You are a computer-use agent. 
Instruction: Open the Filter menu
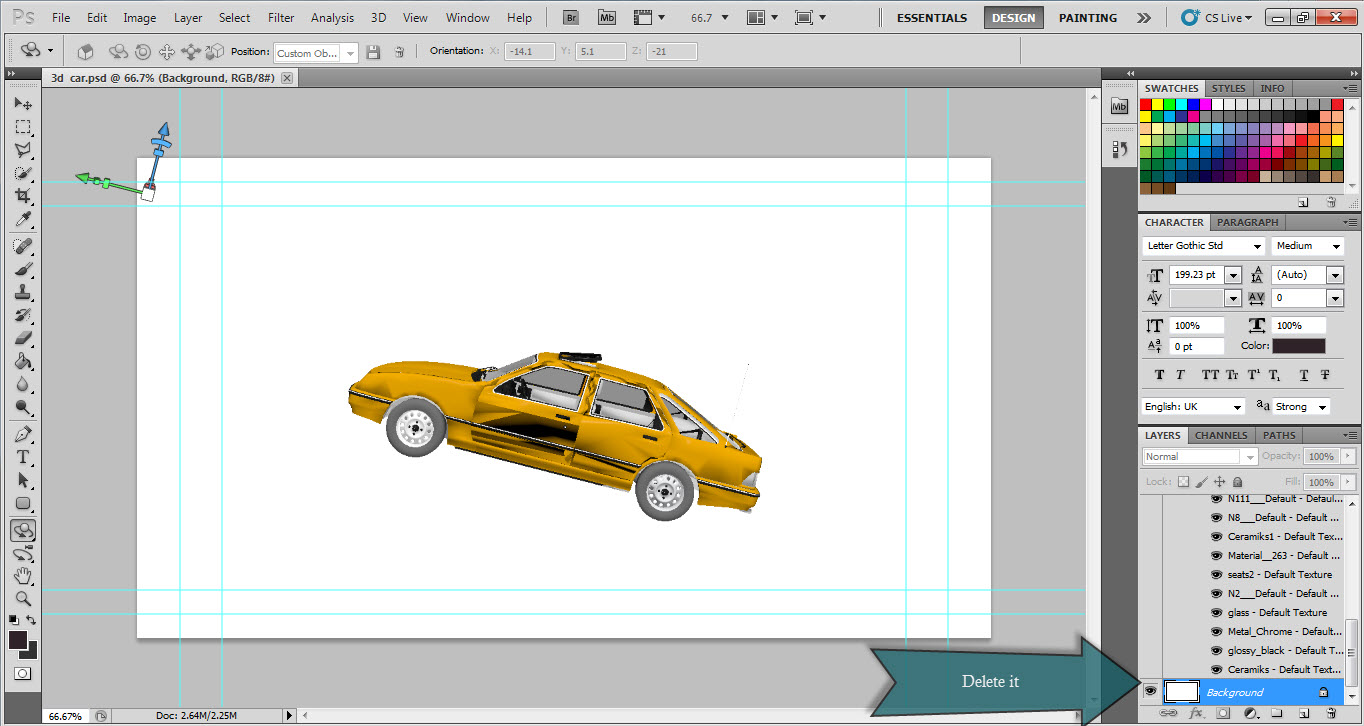(281, 18)
